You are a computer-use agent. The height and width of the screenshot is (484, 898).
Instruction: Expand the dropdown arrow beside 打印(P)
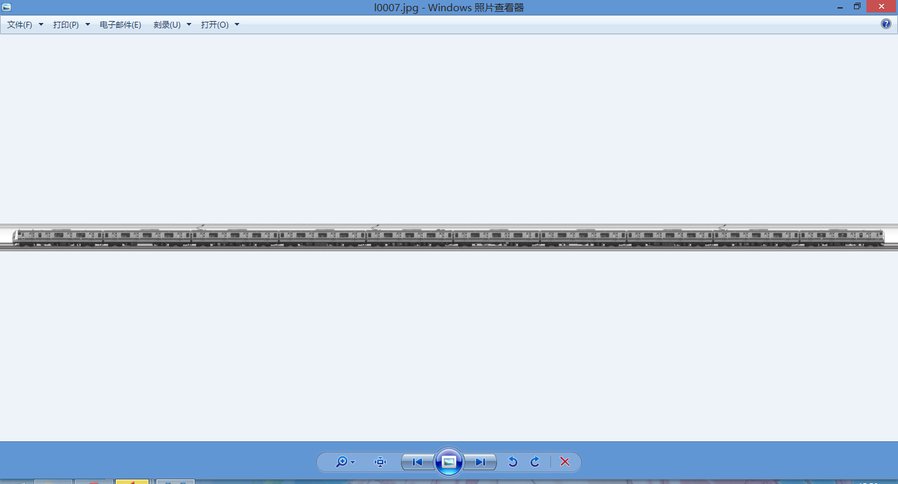coord(88,24)
